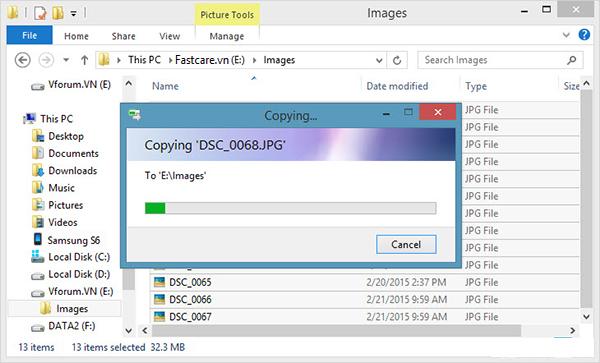Open the recent locations dropdown arrow
Image resolution: width=600 pixels, height=363 pixels.
(66, 60)
